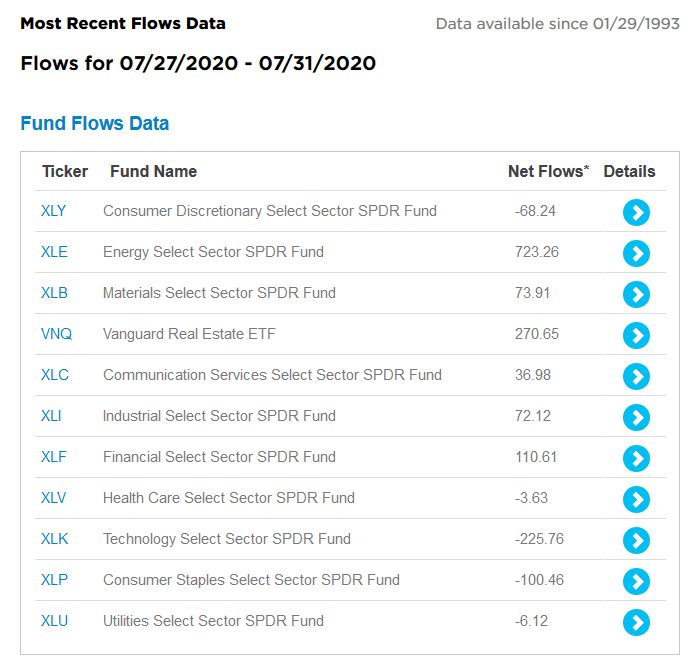This screenshot has height=658, width=700.
Task: Open details arrow for XLU Utilities fund
Action: 636,622
